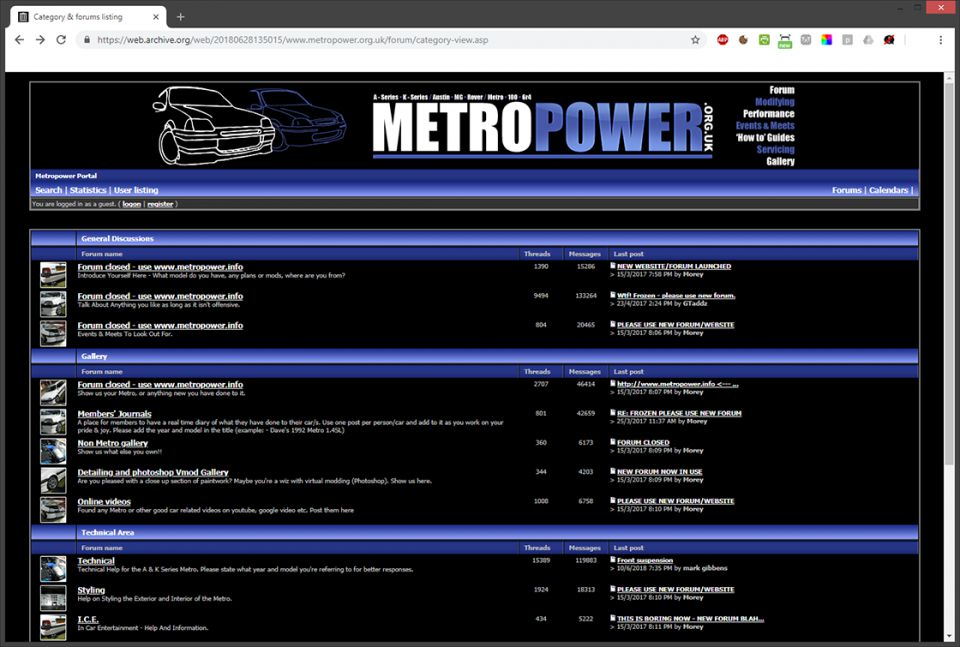
Task: Click post icon beside NEW FORUM NOW IN USE
Action: [x=613, y=471]
